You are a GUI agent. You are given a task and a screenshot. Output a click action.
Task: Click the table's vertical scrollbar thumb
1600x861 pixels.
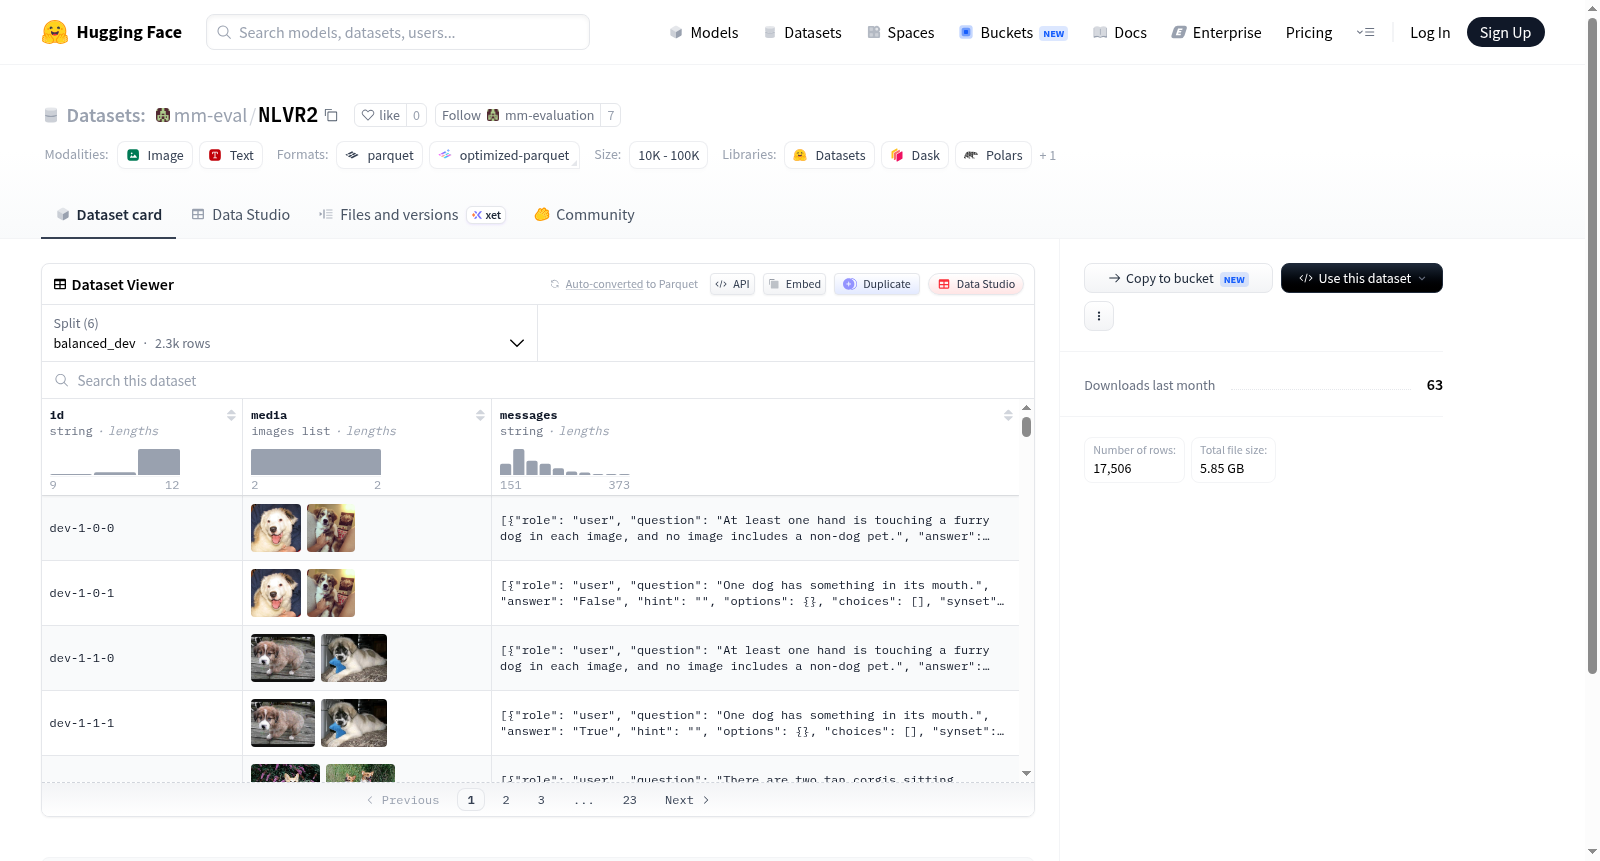click(1026, 427)
